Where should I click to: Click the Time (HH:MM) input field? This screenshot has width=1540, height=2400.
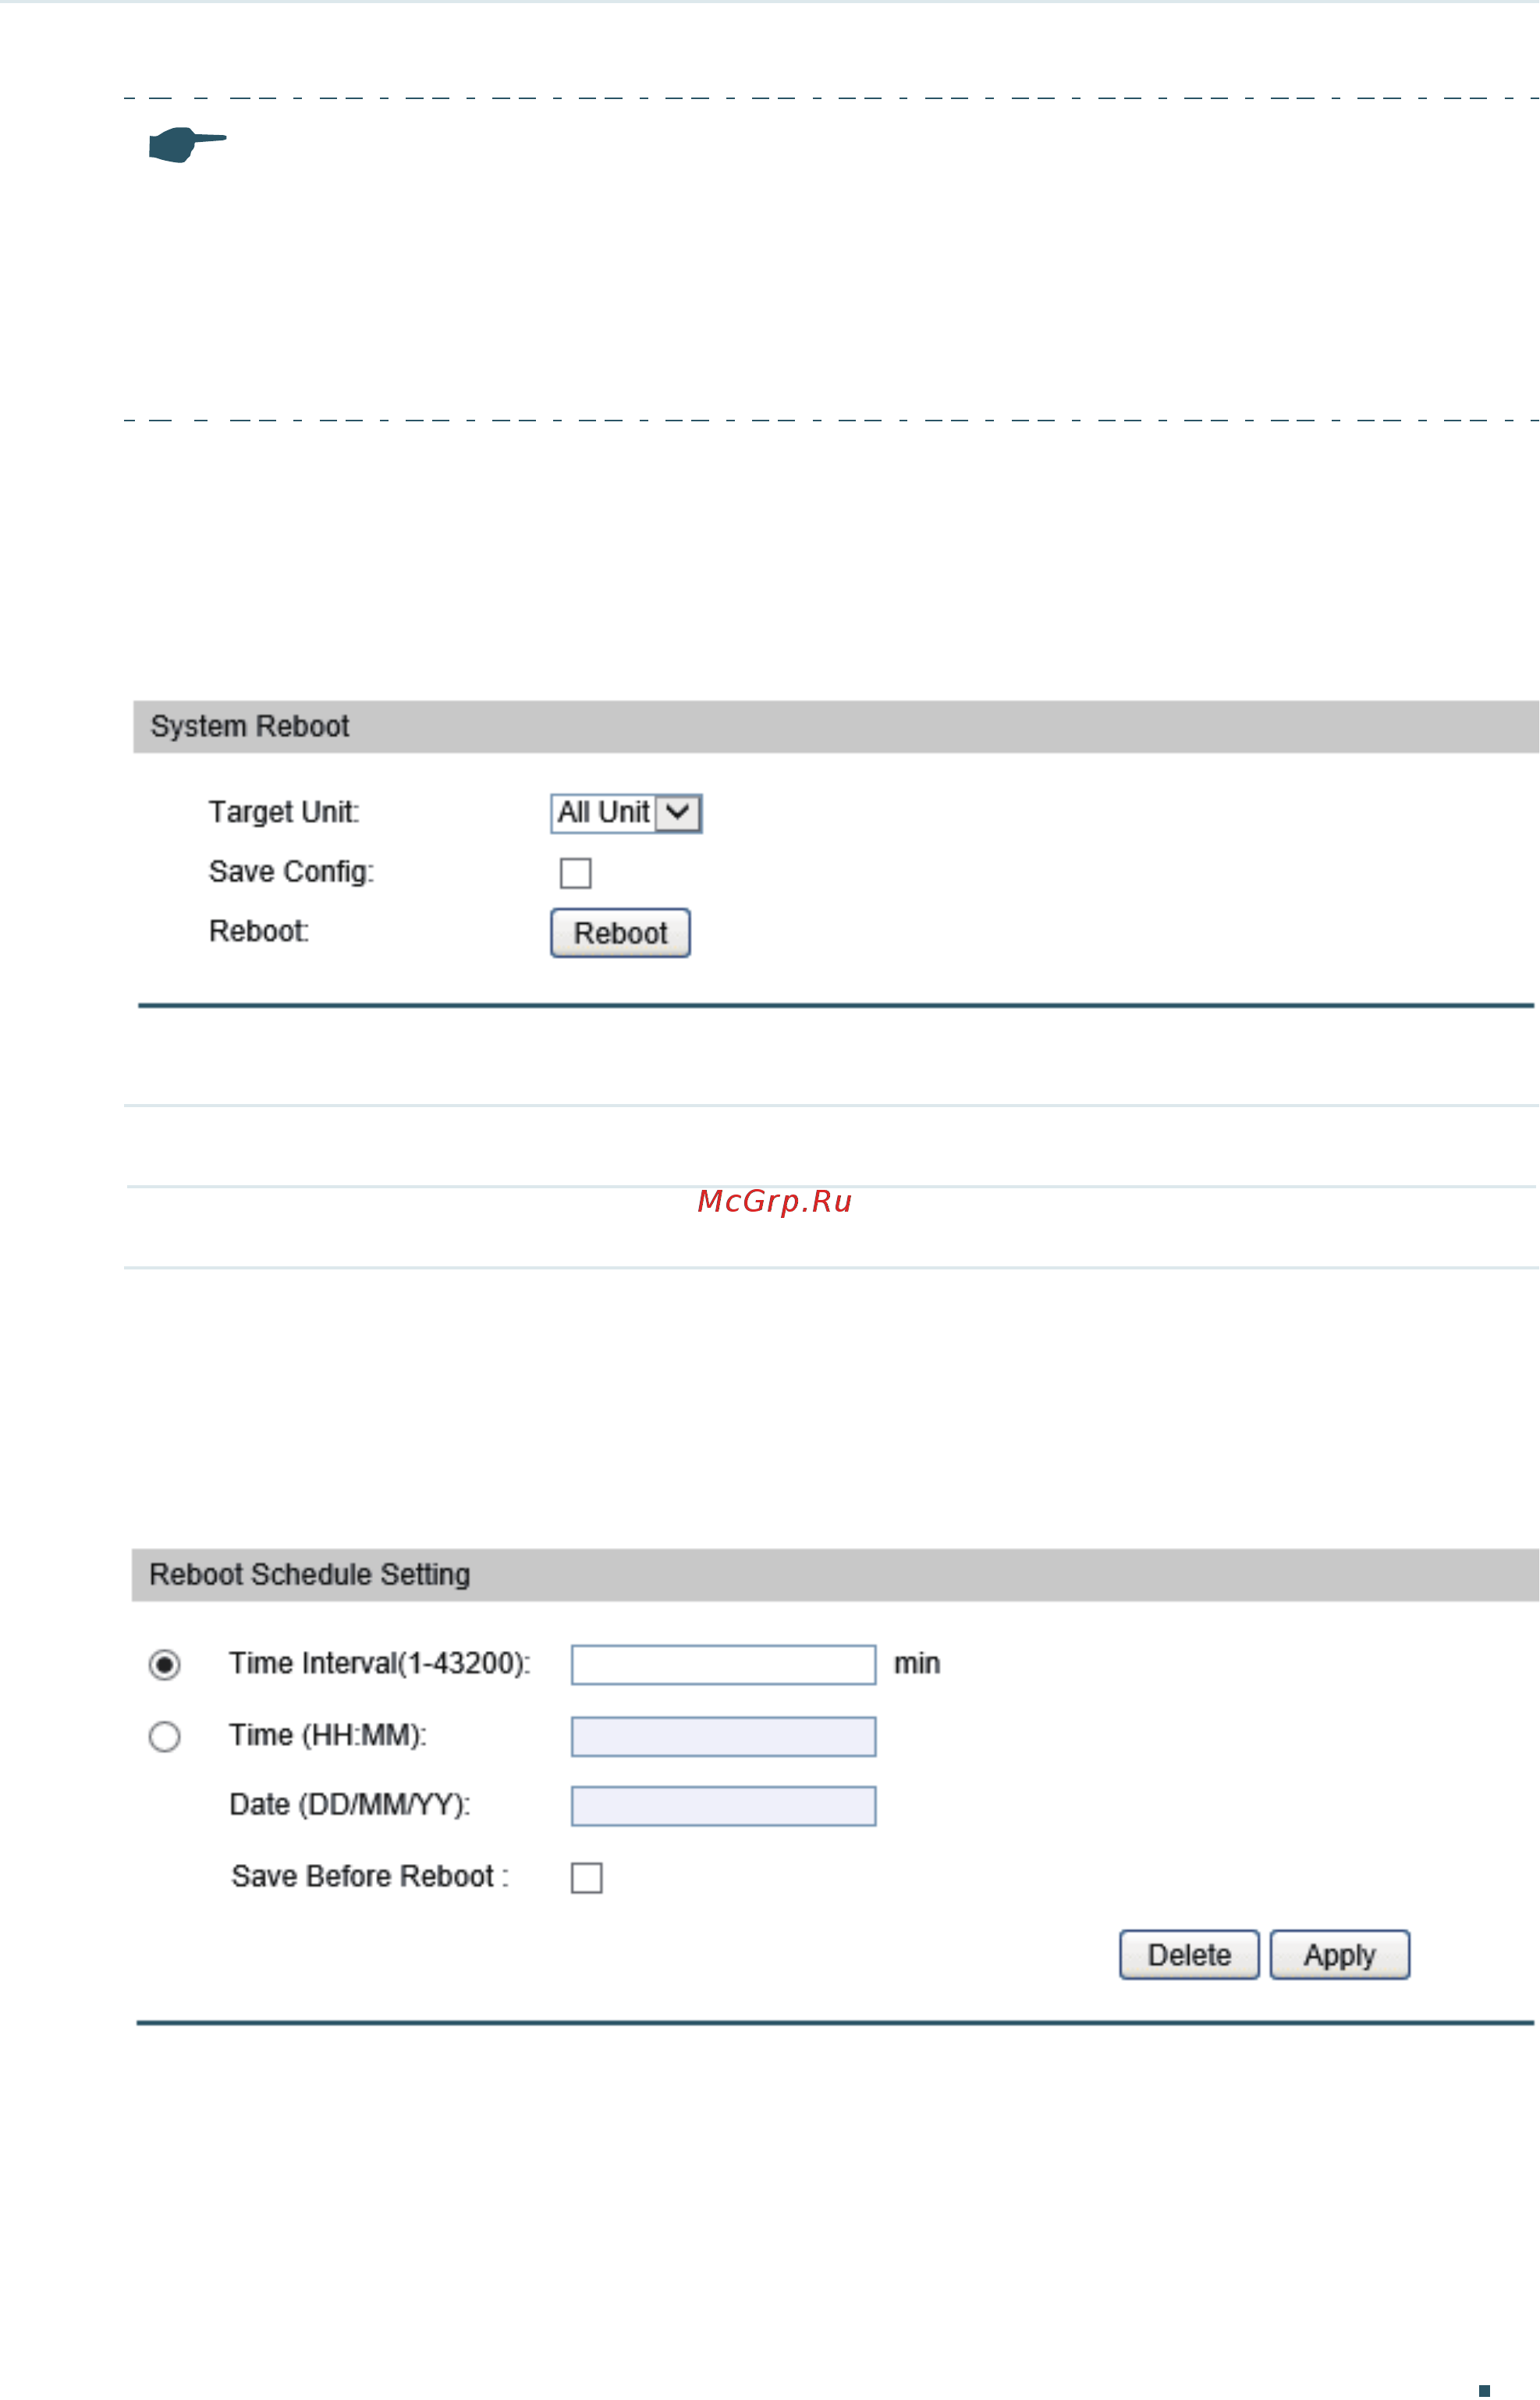coord(723,1737)
